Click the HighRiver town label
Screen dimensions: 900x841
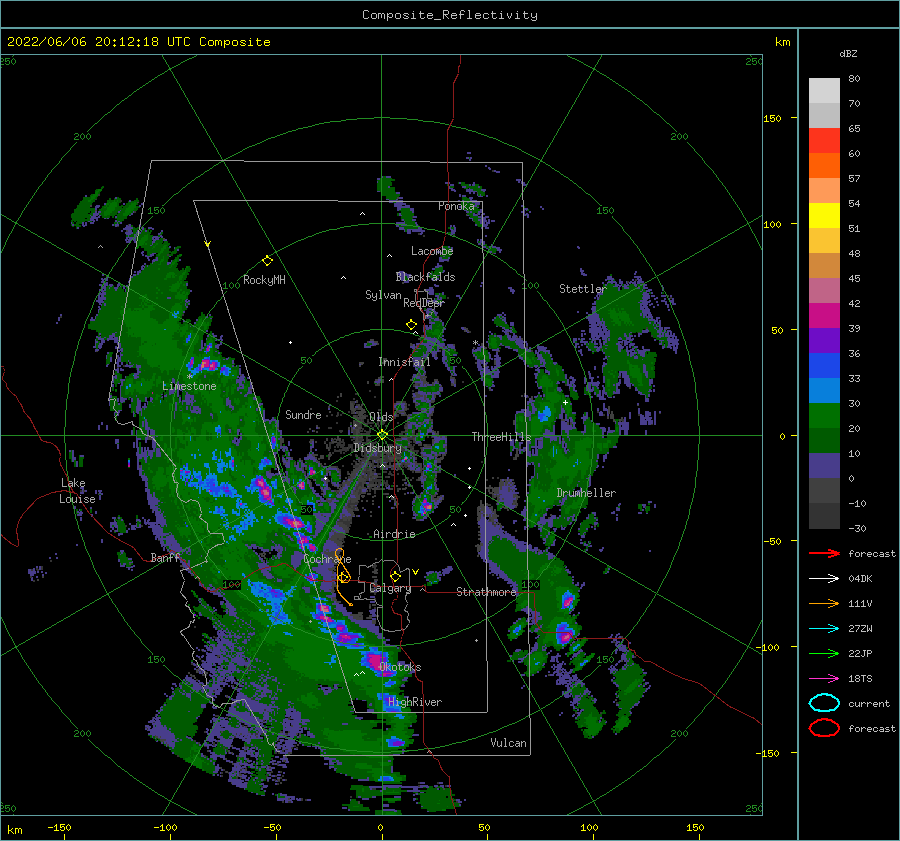pos(415,702)
